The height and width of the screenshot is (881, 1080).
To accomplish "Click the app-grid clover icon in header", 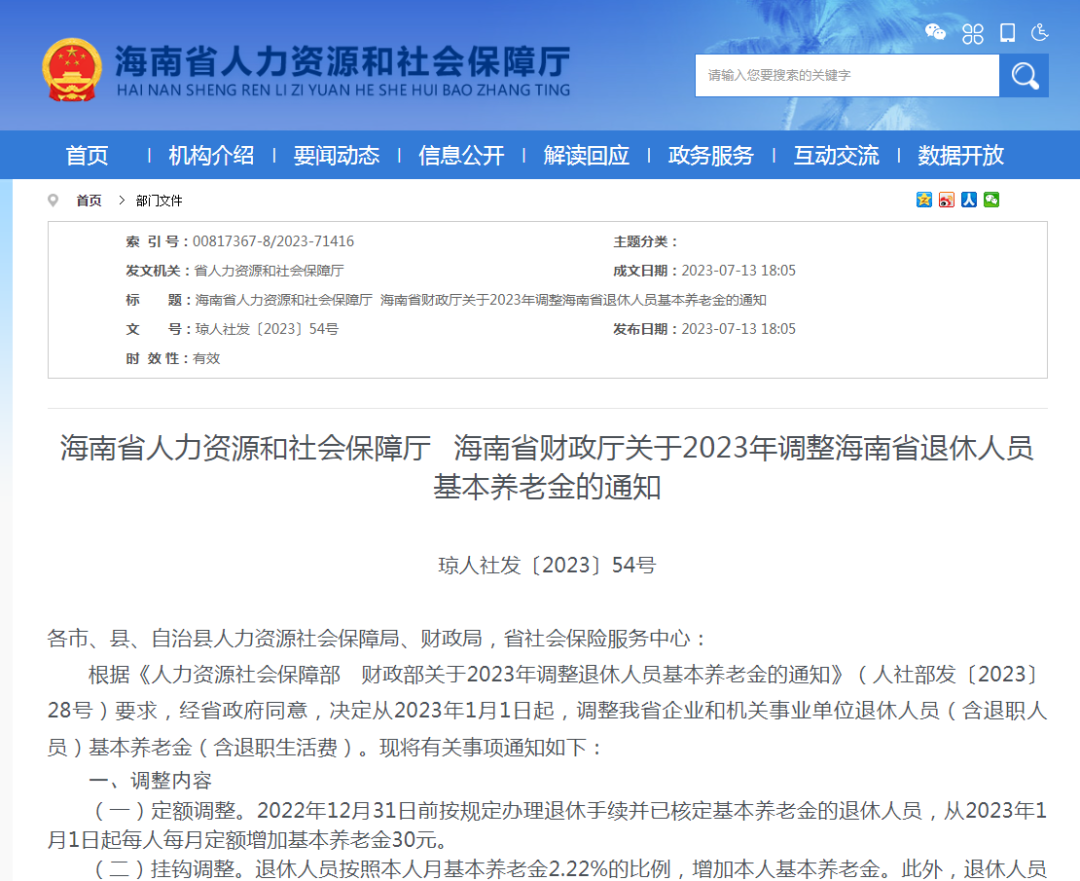I will tap(972, 33).
